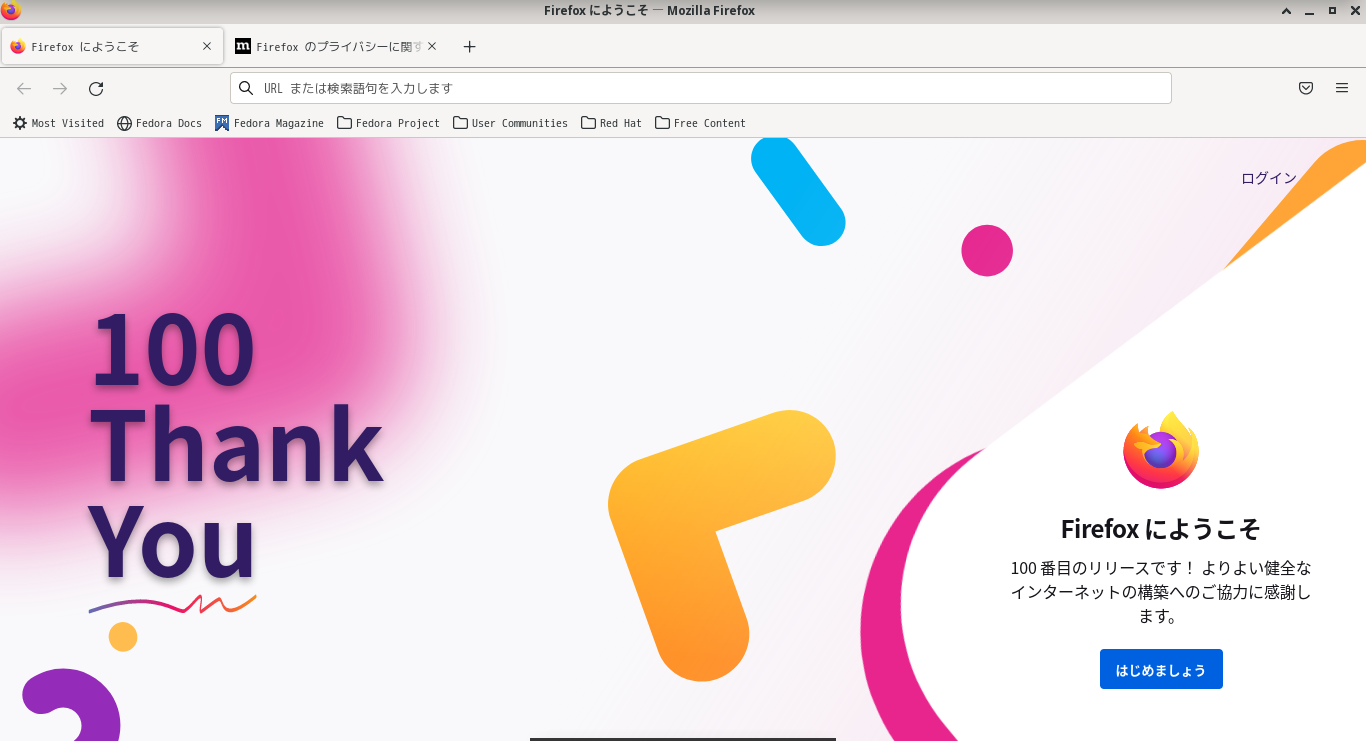
Task: Expand the Free Content bookmark folder
Action: click(x=700, y=123)
